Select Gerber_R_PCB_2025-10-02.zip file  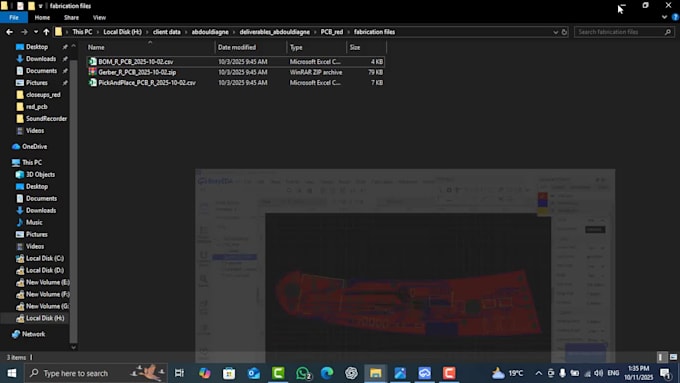coord(137,72)
